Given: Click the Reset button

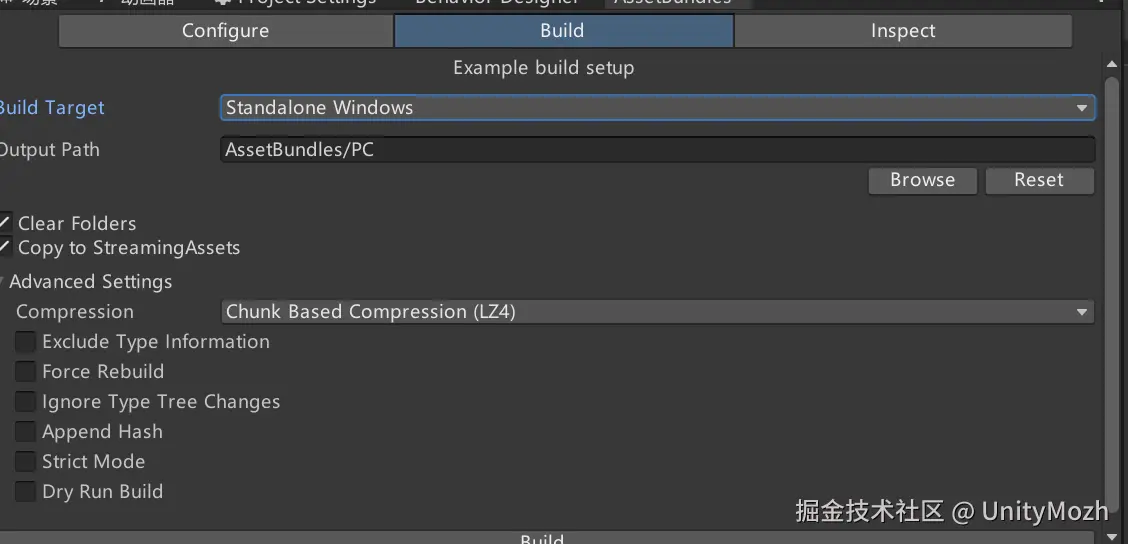Looking at the screenshot, I should [x=1038, y=180].
